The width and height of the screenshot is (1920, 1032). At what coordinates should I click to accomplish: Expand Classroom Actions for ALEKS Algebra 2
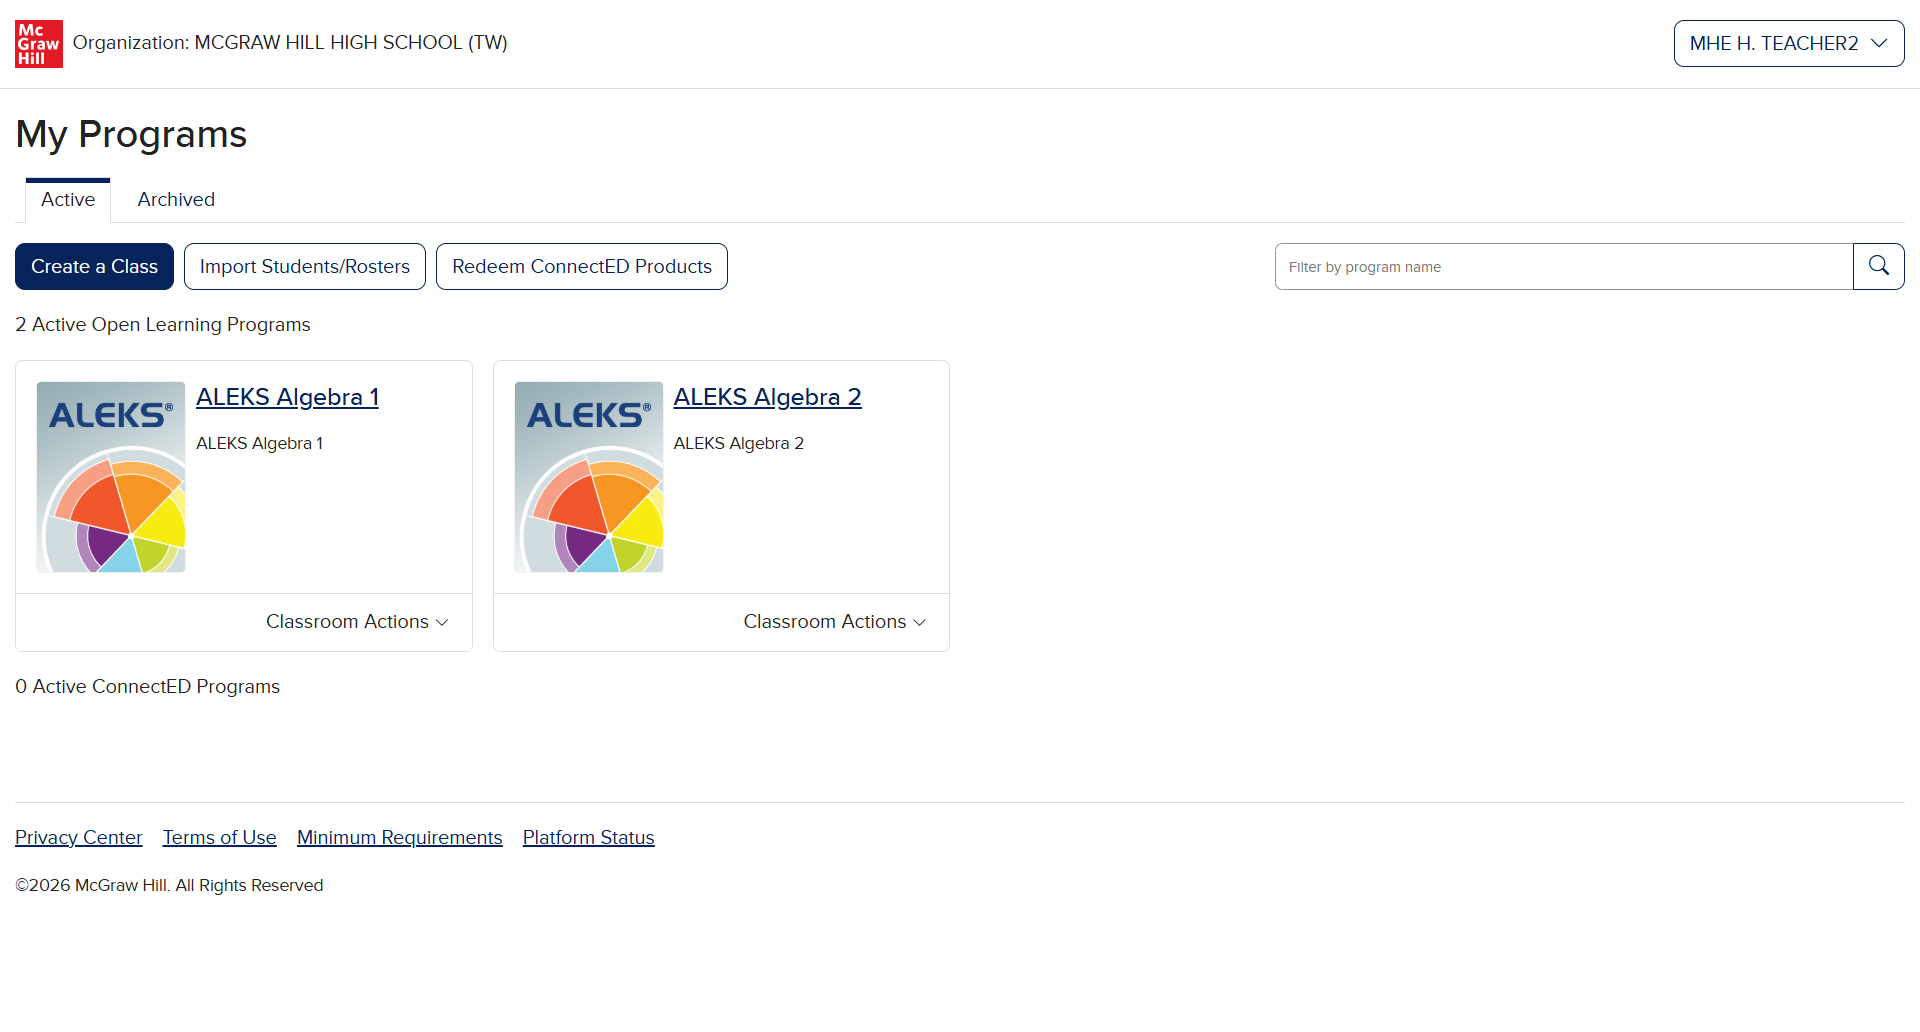click(x=834, y=622)
